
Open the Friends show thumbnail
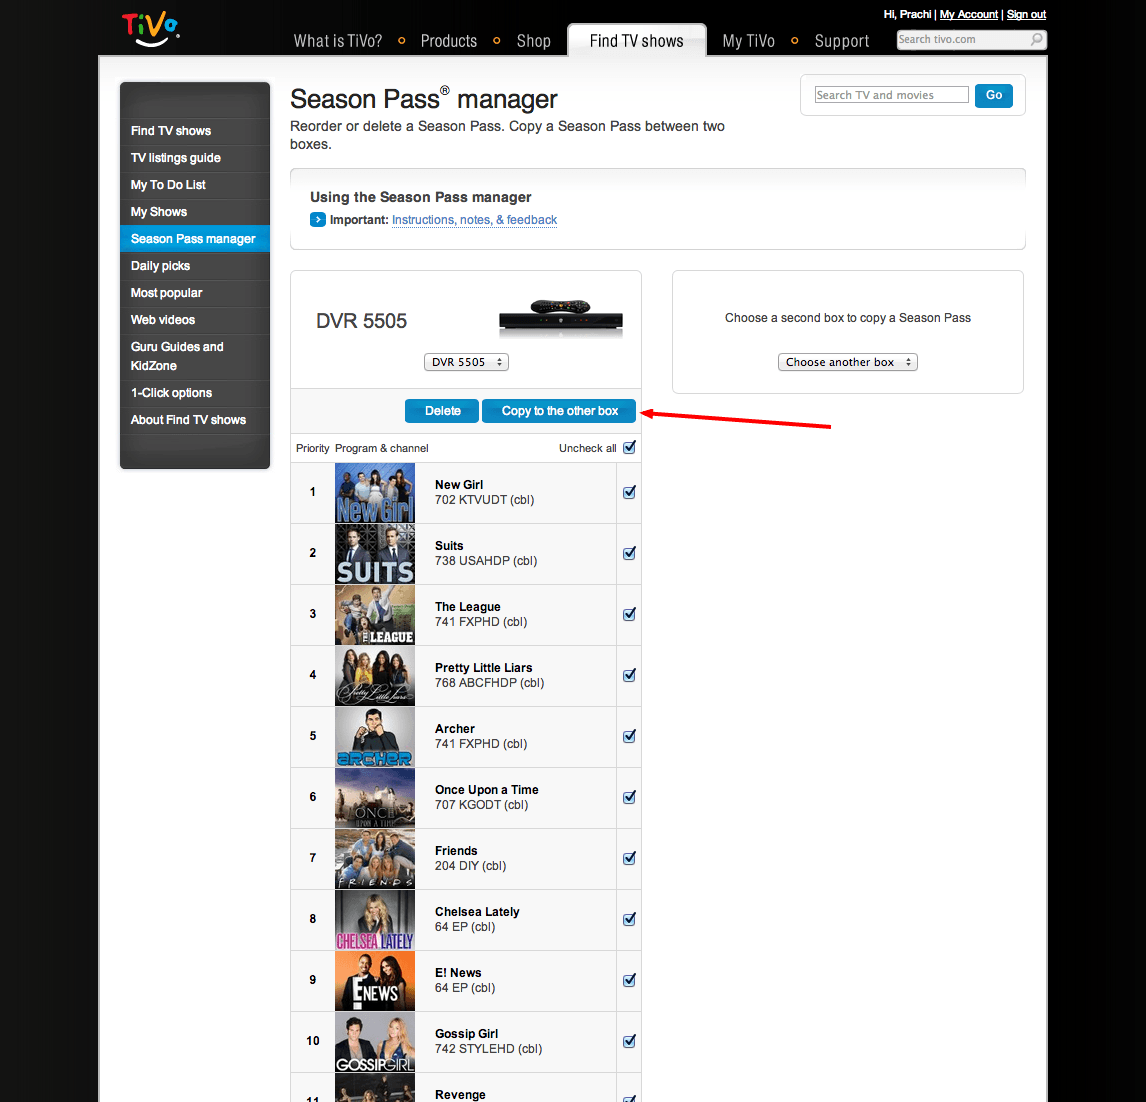click(375, 859)
